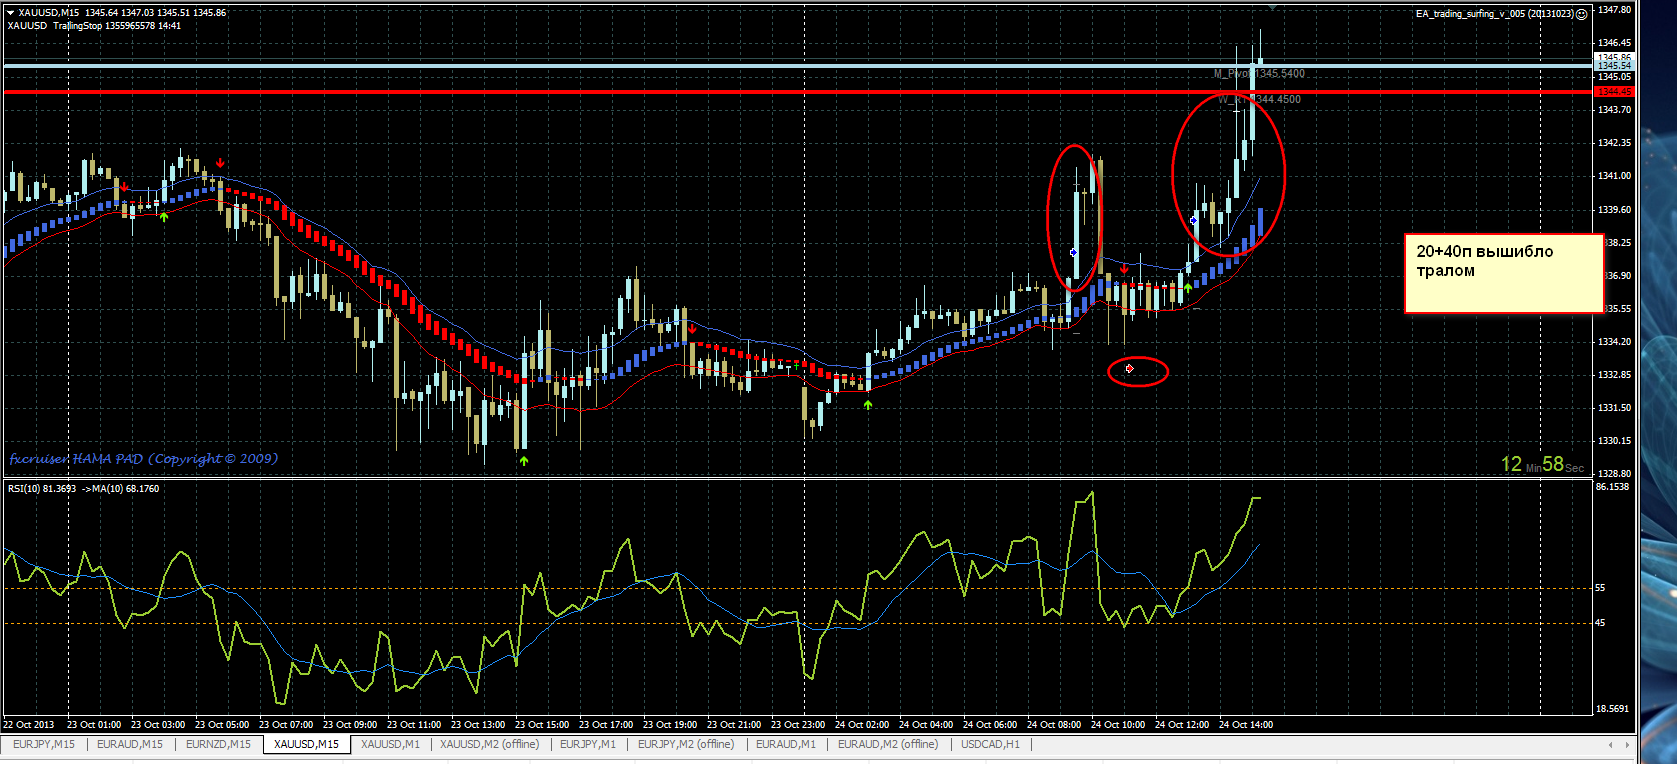Viewport: 1677px width, 764px height.
Task: Click the active XAUUSD,M15 tab
Action: pos(307,744)
